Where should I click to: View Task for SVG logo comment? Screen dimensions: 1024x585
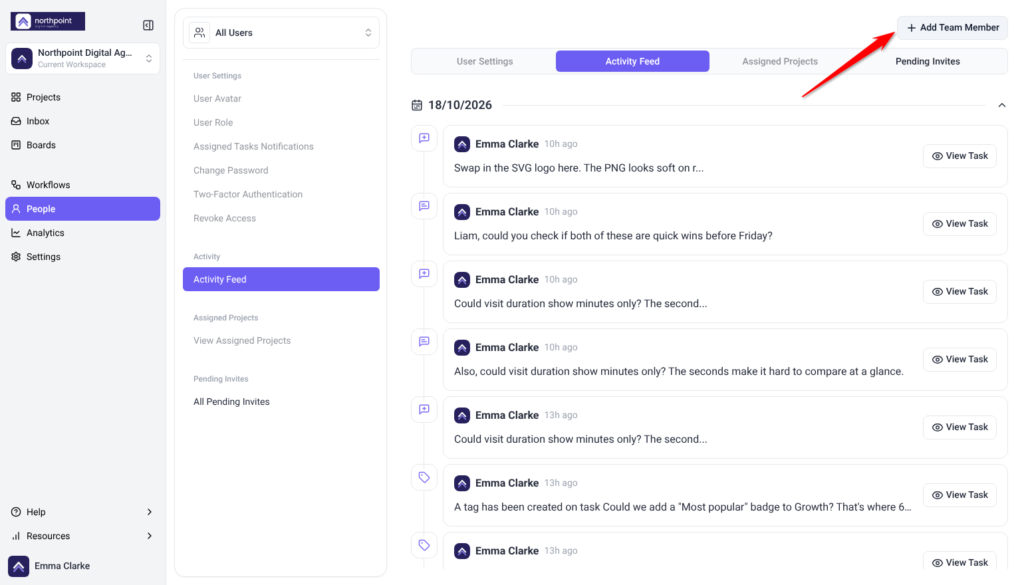959,156
